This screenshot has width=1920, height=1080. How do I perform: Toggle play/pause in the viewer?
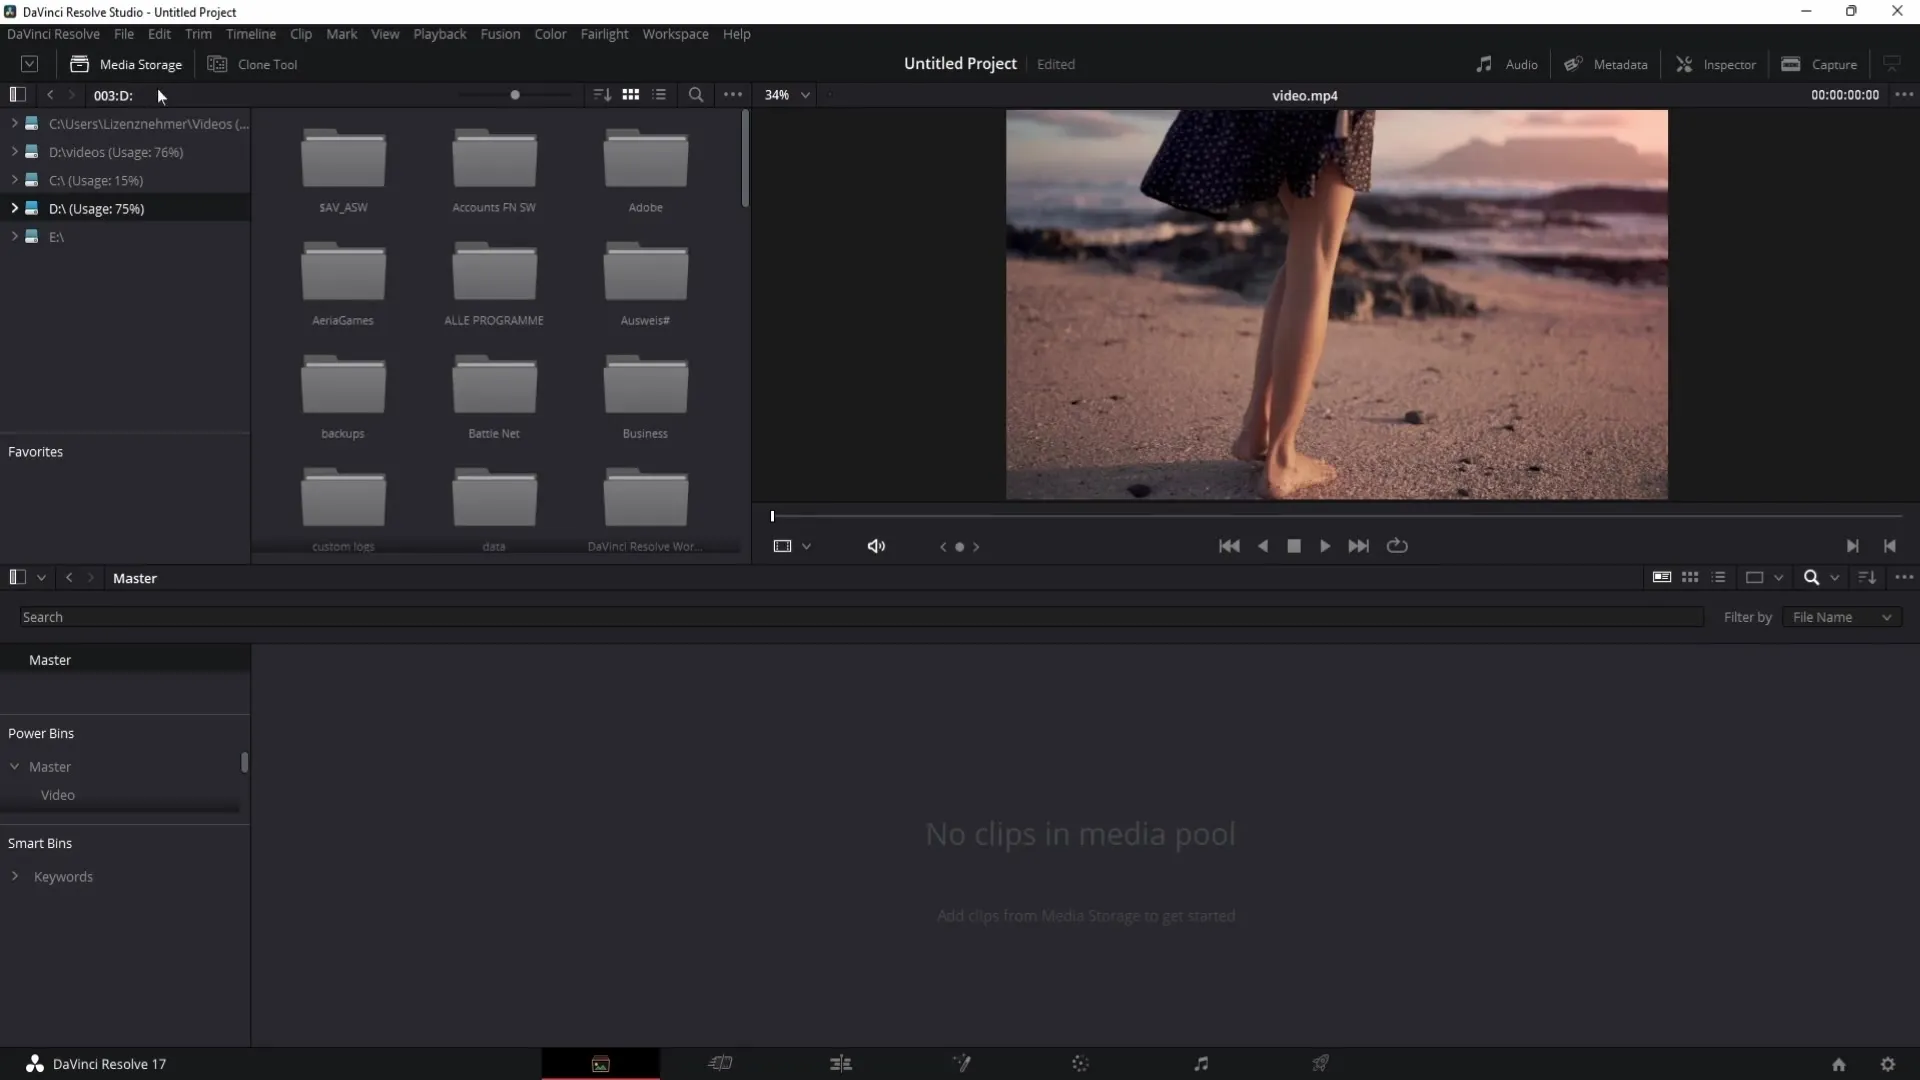[1325, 546]
